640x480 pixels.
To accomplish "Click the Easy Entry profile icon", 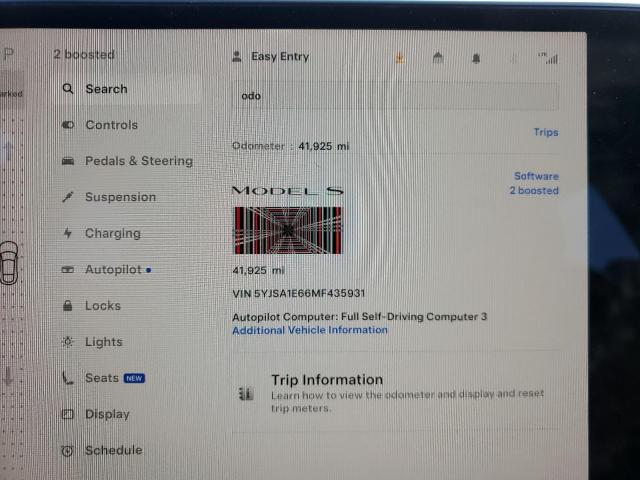I will [x=237, y=56].
